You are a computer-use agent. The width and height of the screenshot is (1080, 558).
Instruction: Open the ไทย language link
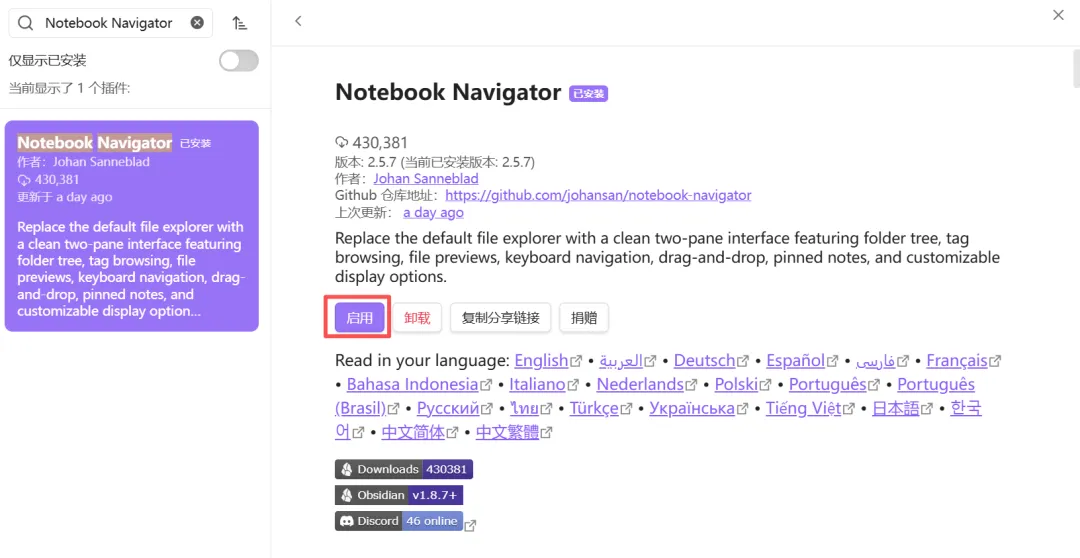[x=524, y=408]
